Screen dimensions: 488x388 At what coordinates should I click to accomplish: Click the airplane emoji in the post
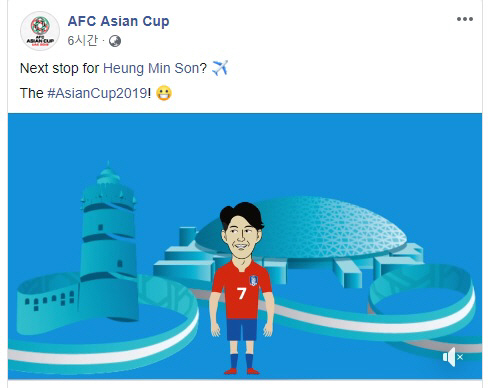(220, 68)
